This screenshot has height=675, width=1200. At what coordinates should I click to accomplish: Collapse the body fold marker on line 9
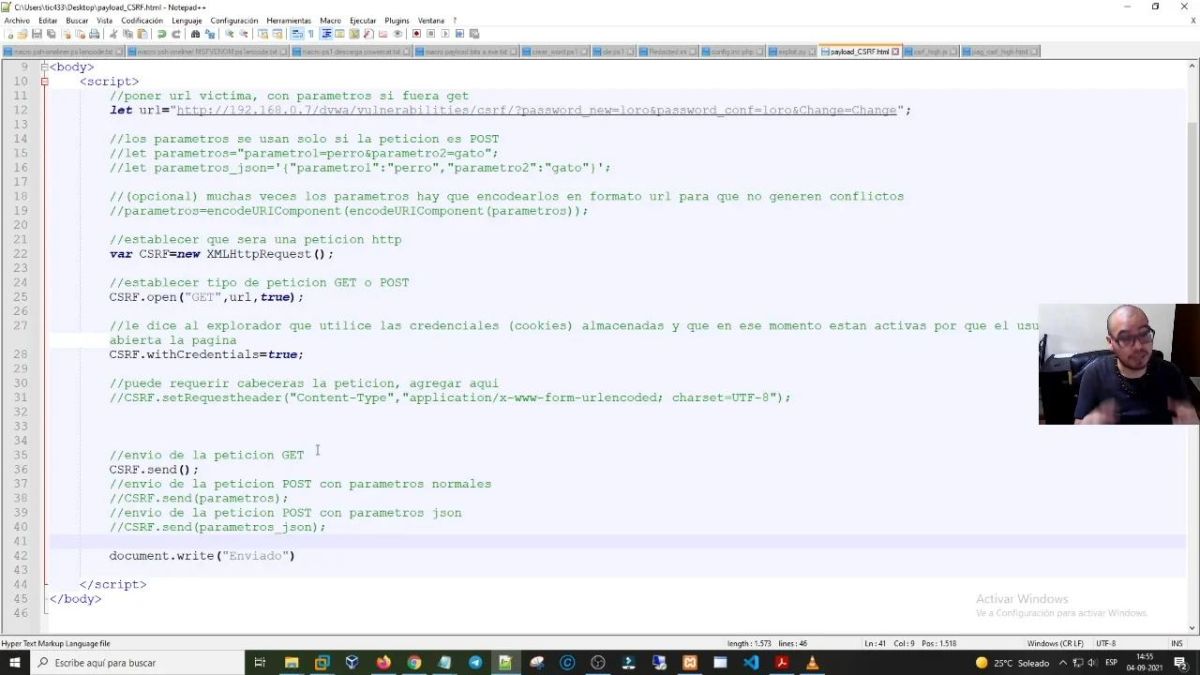(44, 67)
